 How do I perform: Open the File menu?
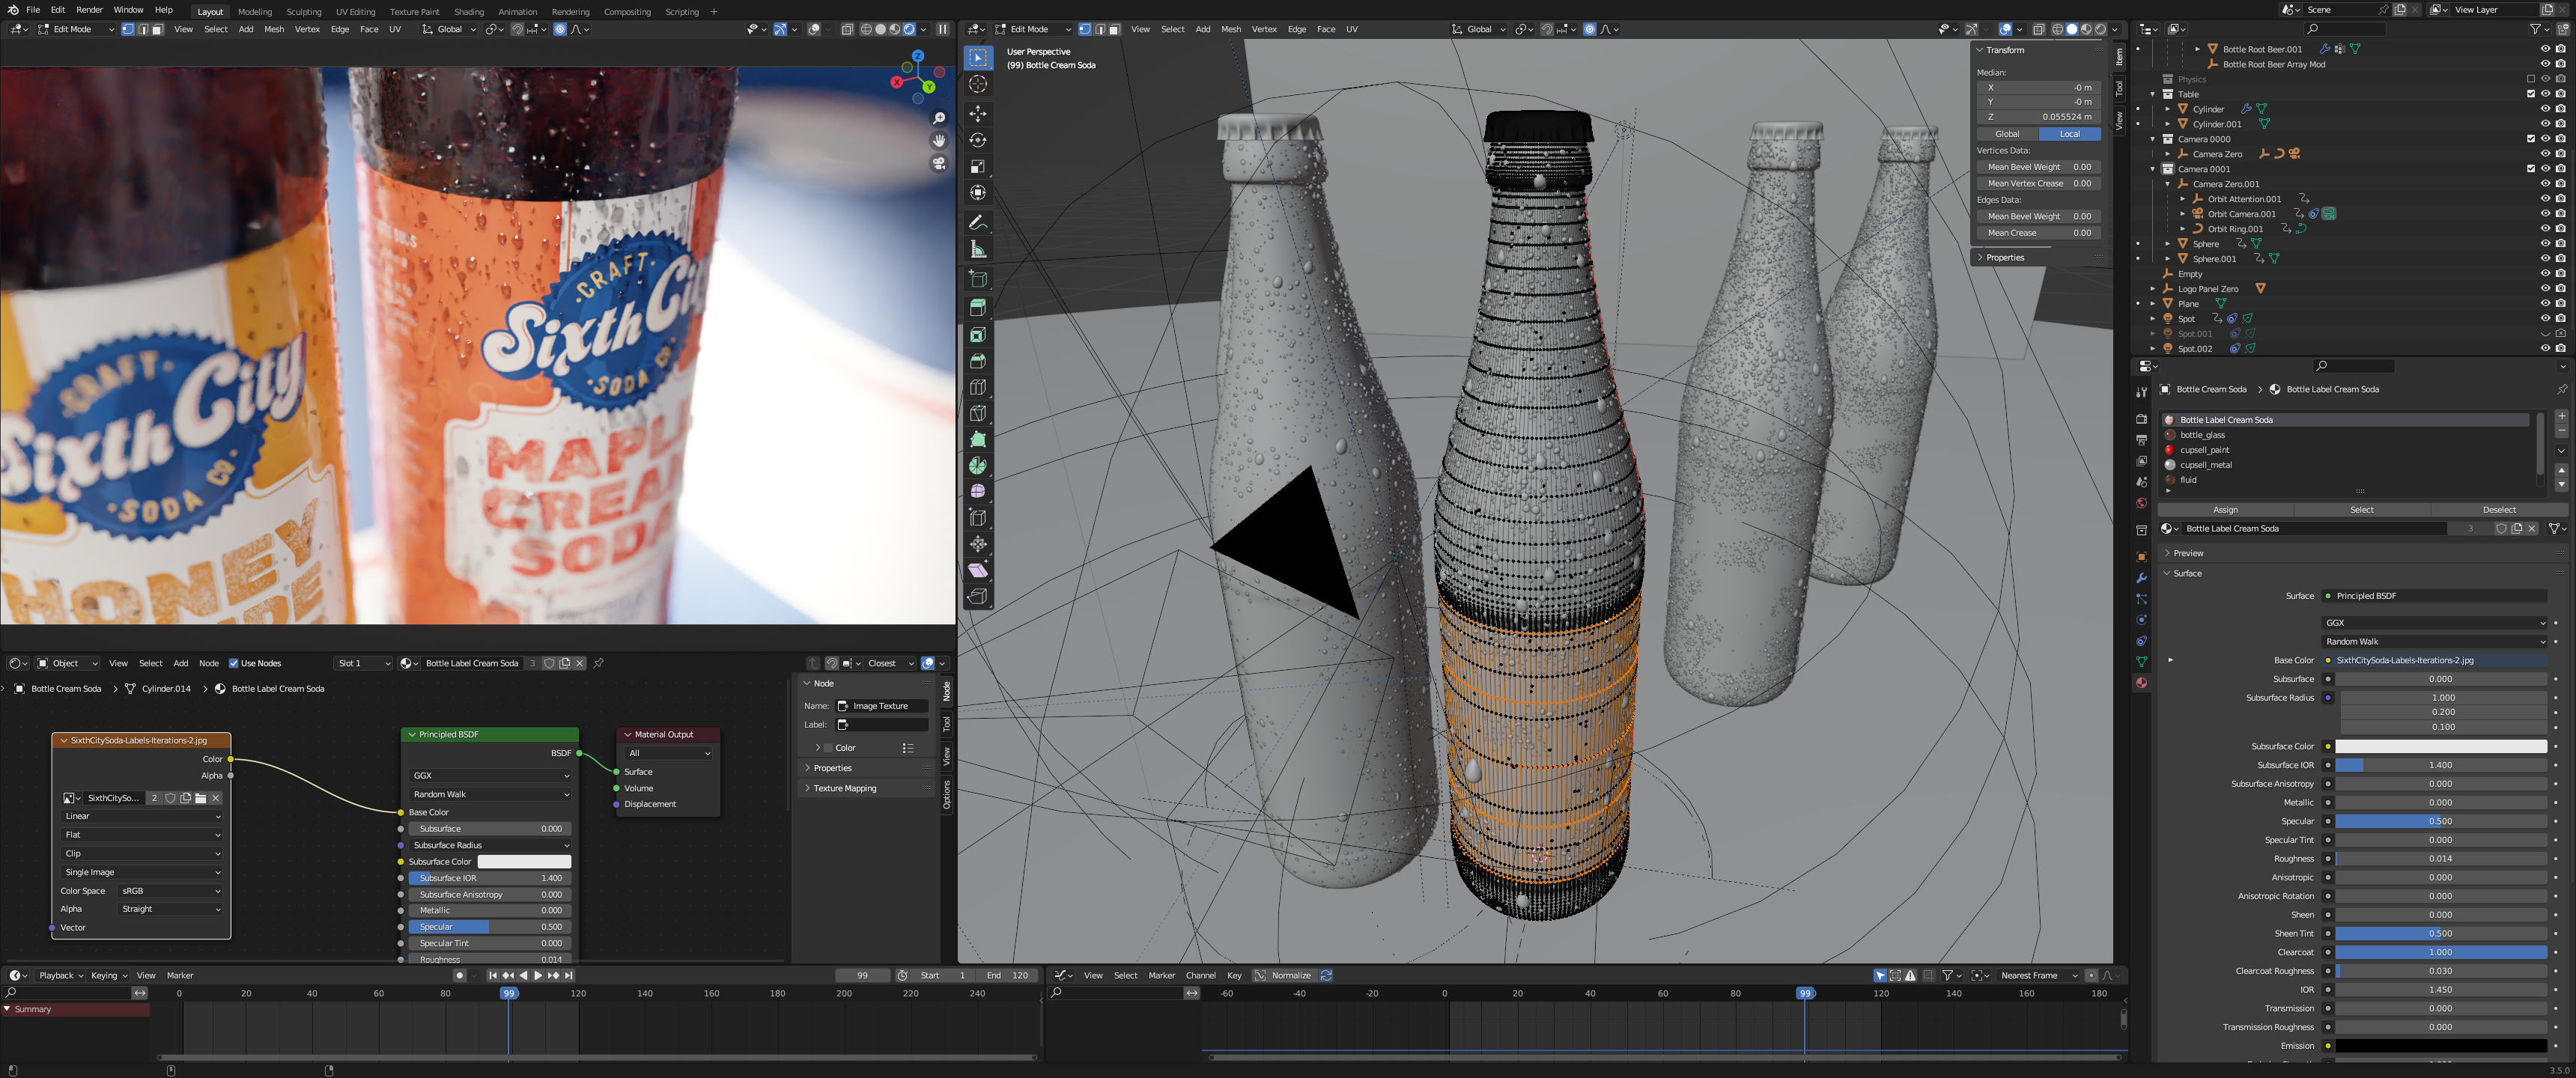[33, 10]
